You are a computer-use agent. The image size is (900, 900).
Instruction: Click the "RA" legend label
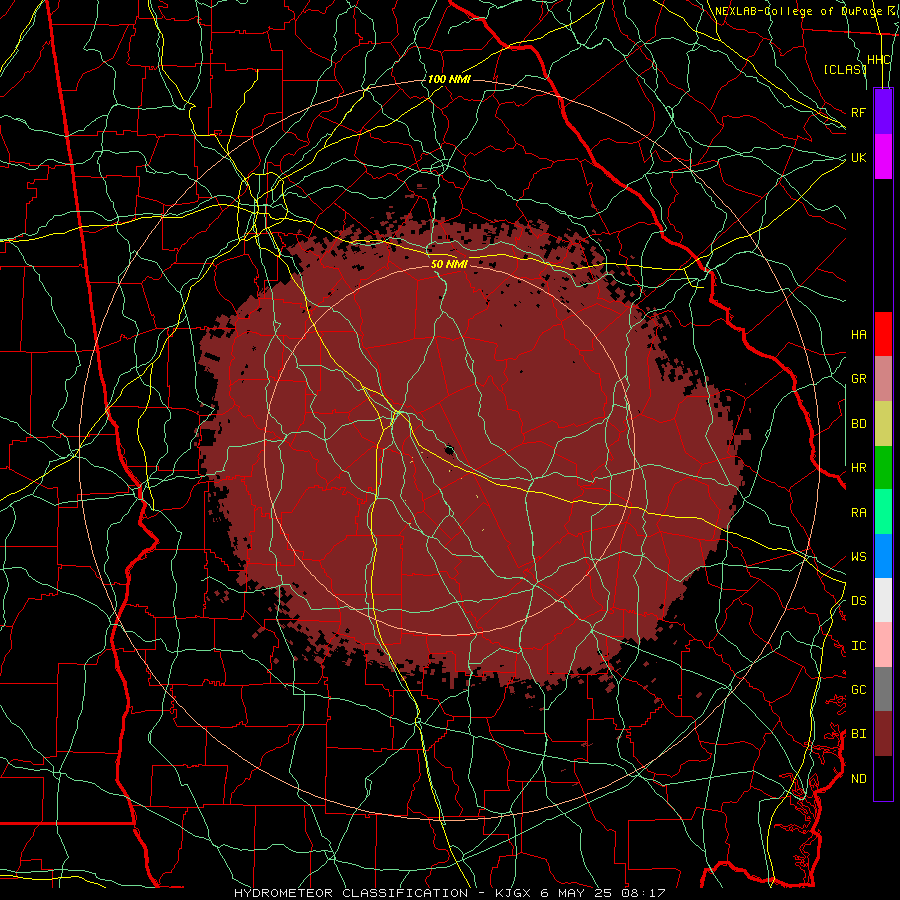[859, 513]
